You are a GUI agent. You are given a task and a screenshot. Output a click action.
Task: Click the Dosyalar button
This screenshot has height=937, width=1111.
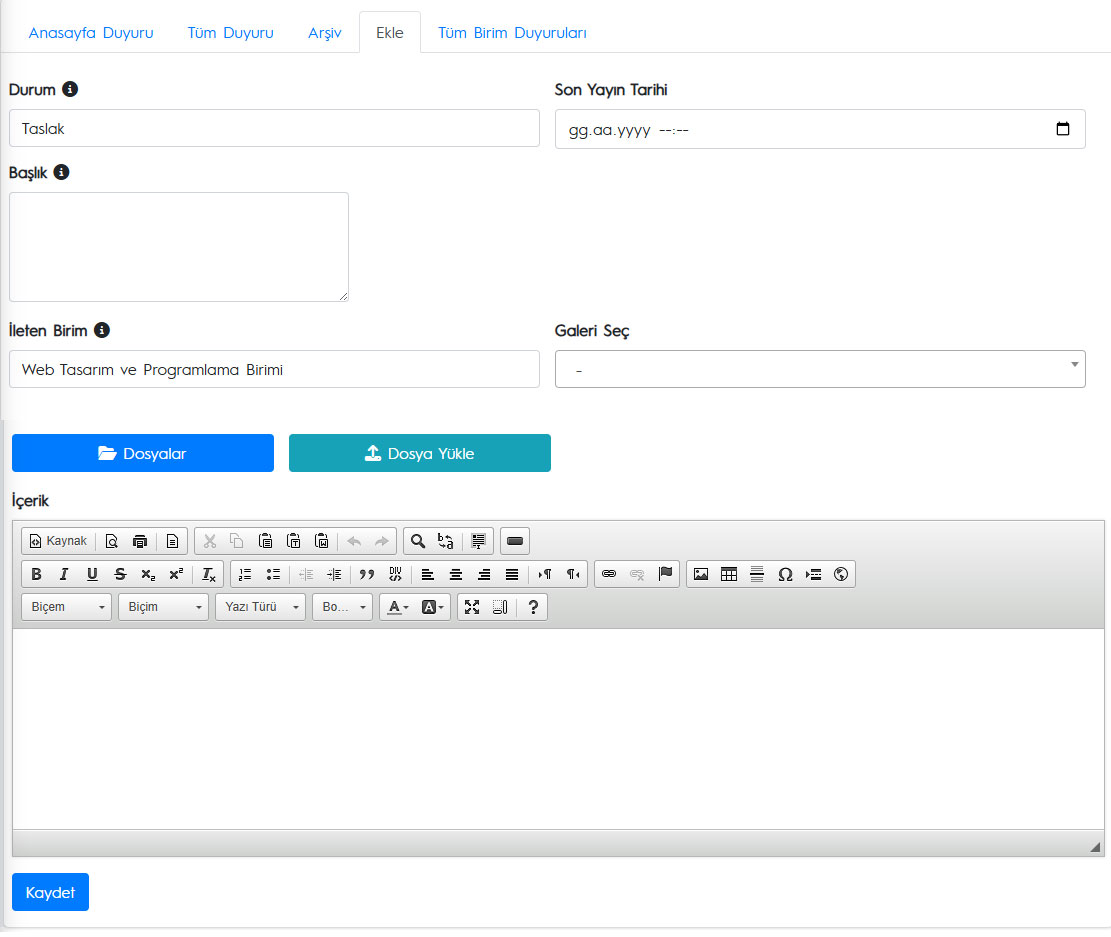pyautogui.click(x=143, y=453)
